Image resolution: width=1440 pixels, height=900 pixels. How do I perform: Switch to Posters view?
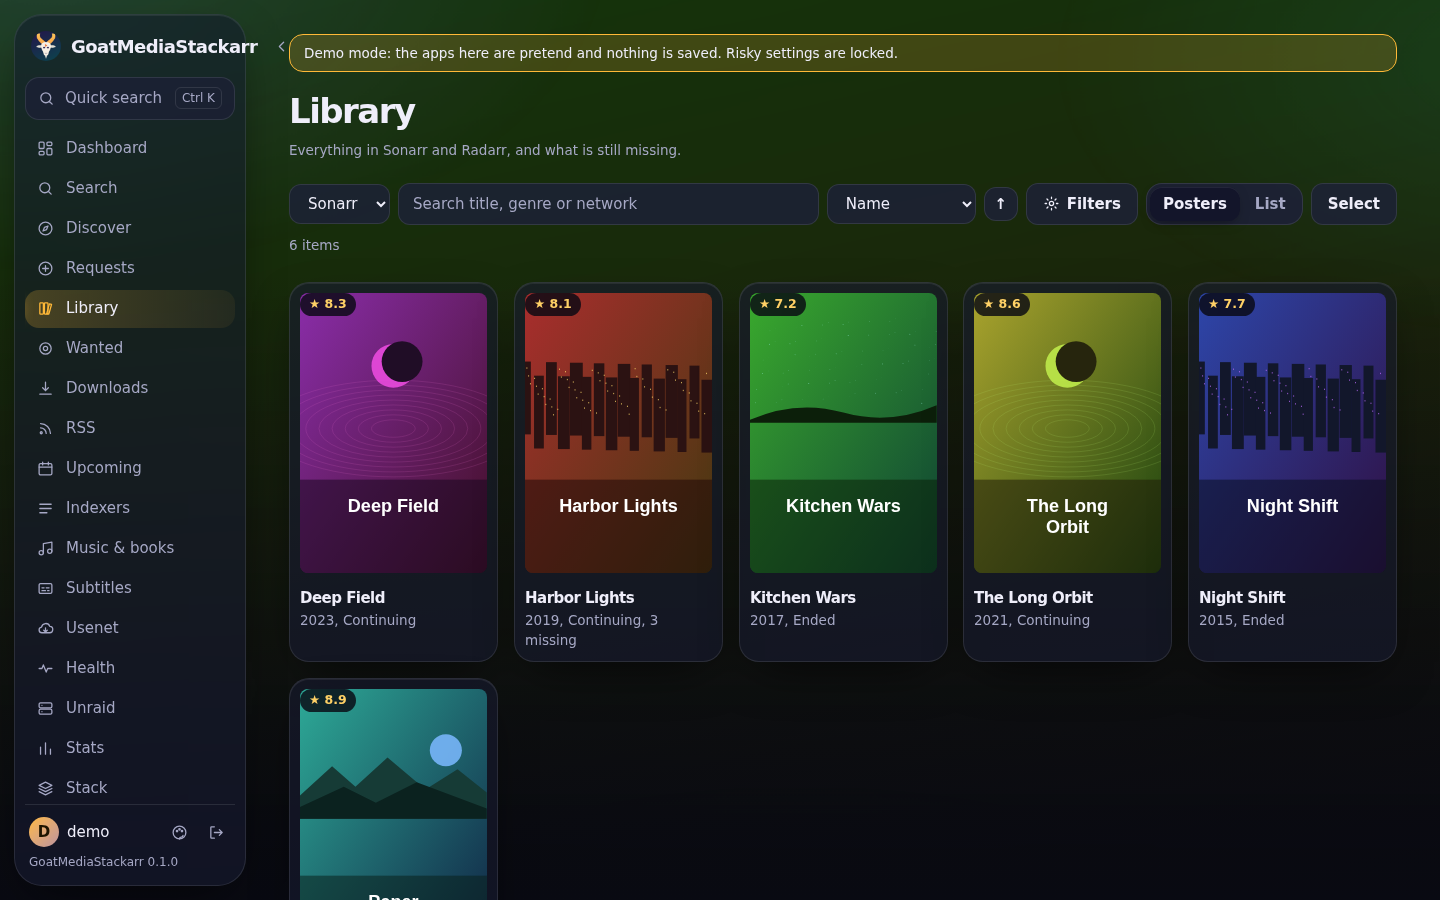1195,204
